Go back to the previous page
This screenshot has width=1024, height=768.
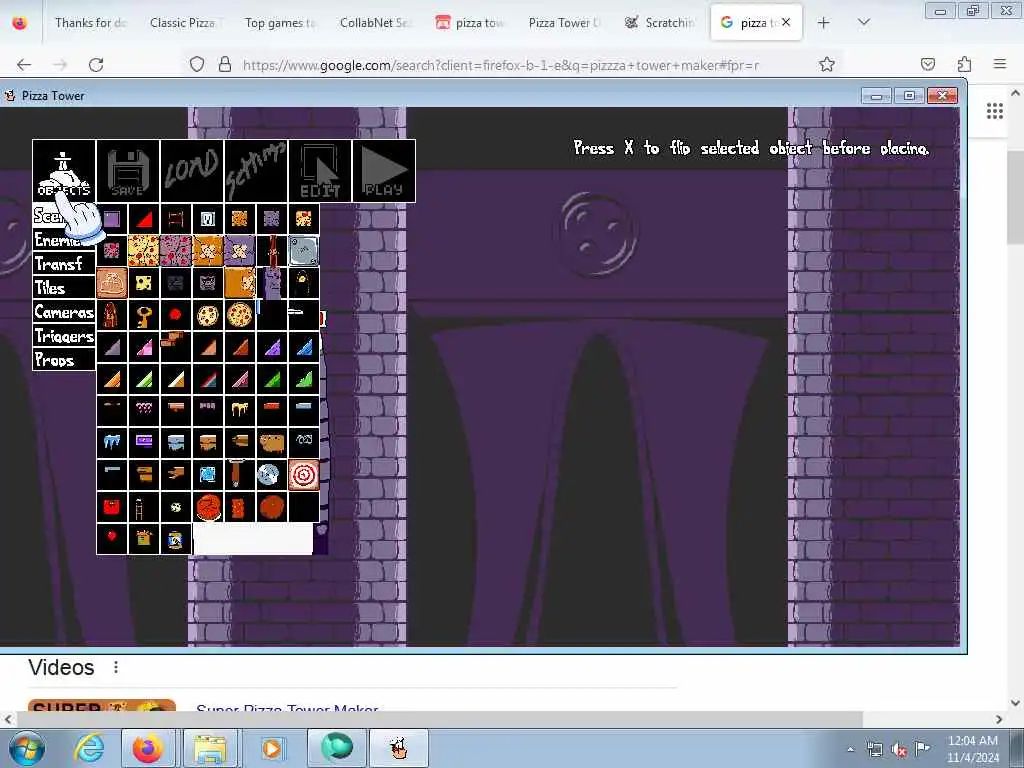click(x=24, y=64)
